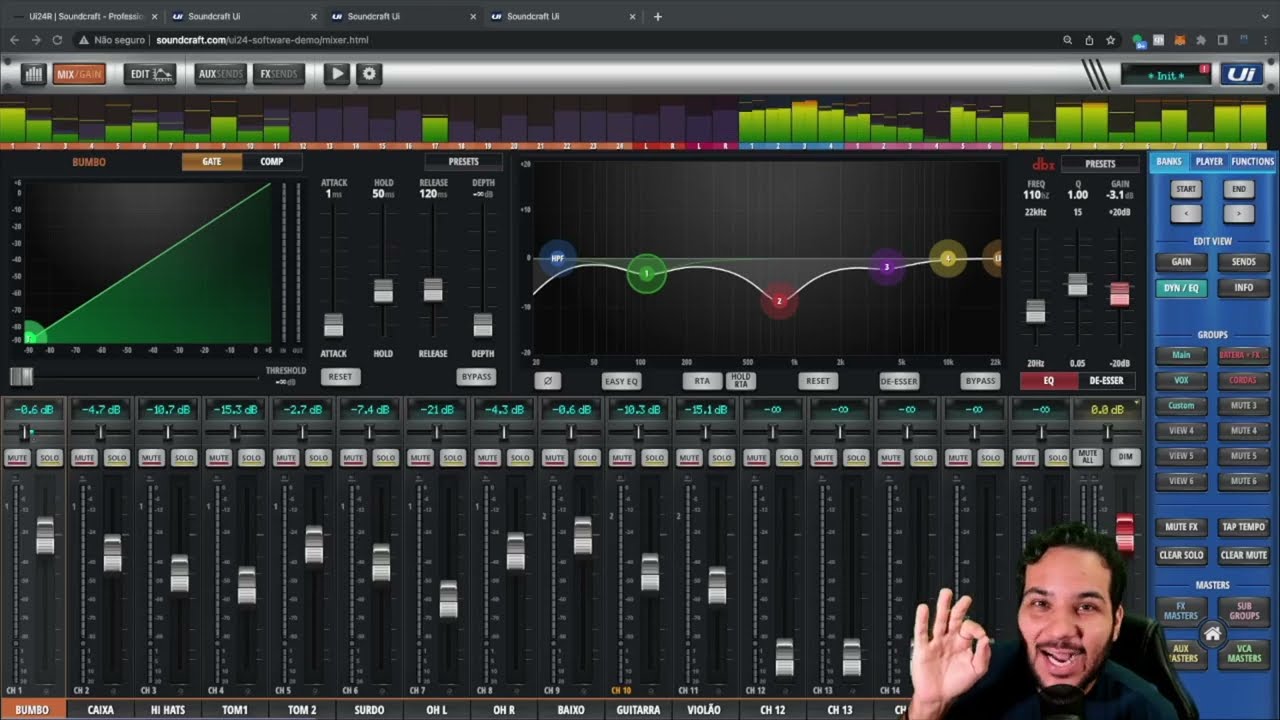Click the MUTE FX button
The width and height of the screenshot is (1280, 720).
click(x=1181, y=527)
